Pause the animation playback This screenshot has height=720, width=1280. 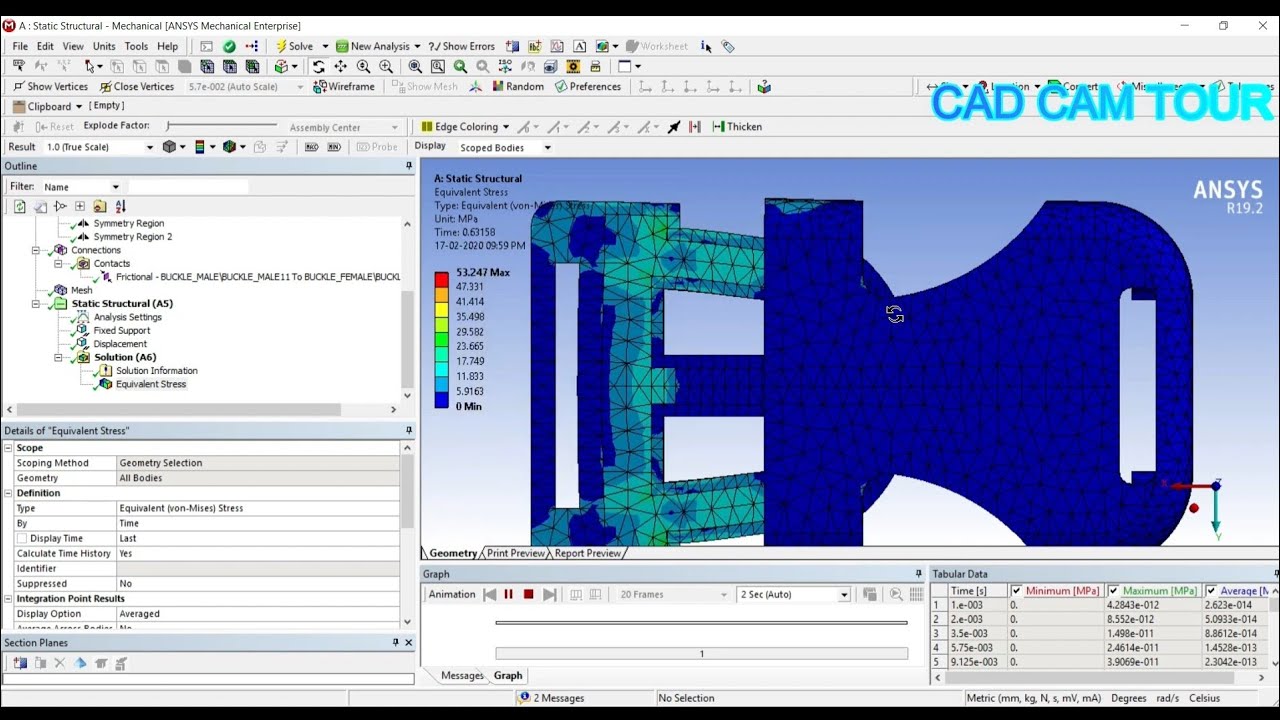[508, 594]
